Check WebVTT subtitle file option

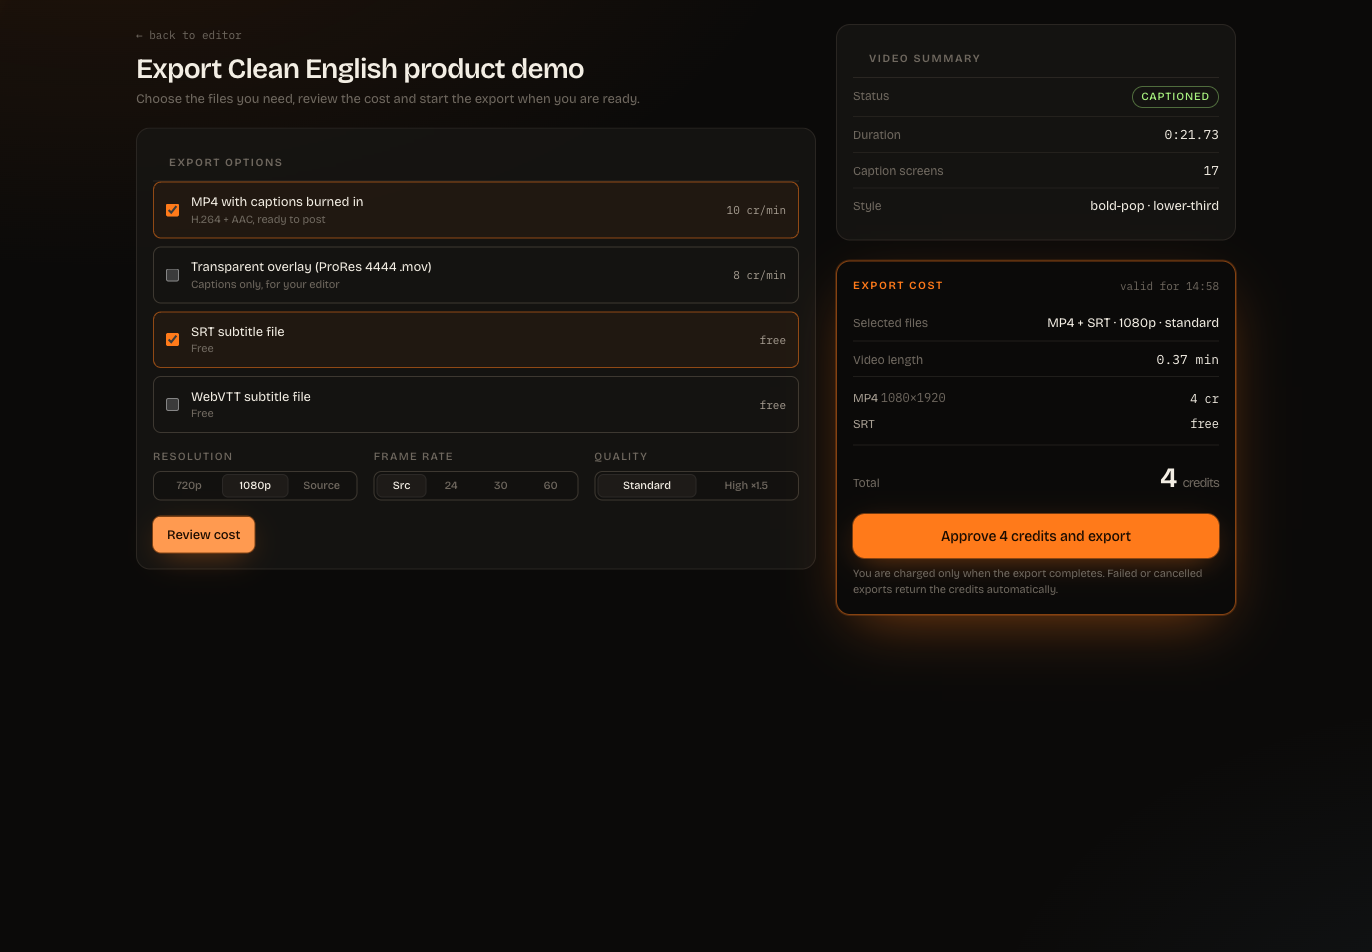pyautogui.click(x=172, y=405)
